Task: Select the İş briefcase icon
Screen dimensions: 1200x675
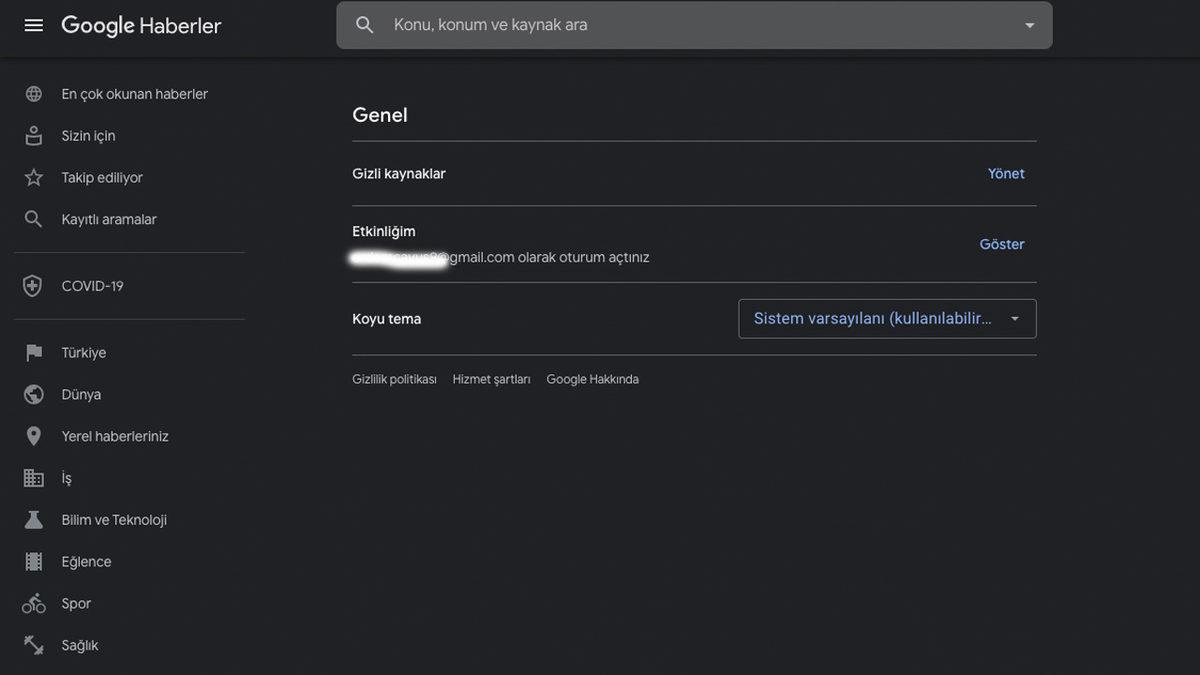Action: [x=33, y=477]
